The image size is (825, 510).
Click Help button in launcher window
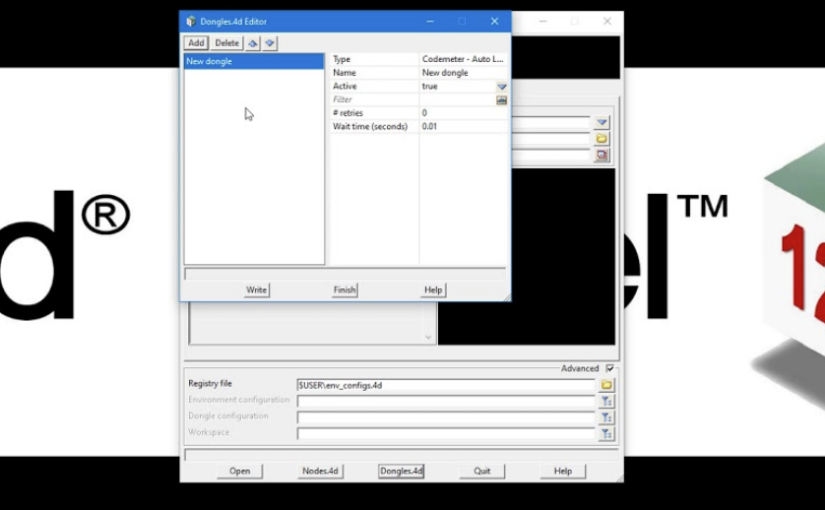[563, 471]
